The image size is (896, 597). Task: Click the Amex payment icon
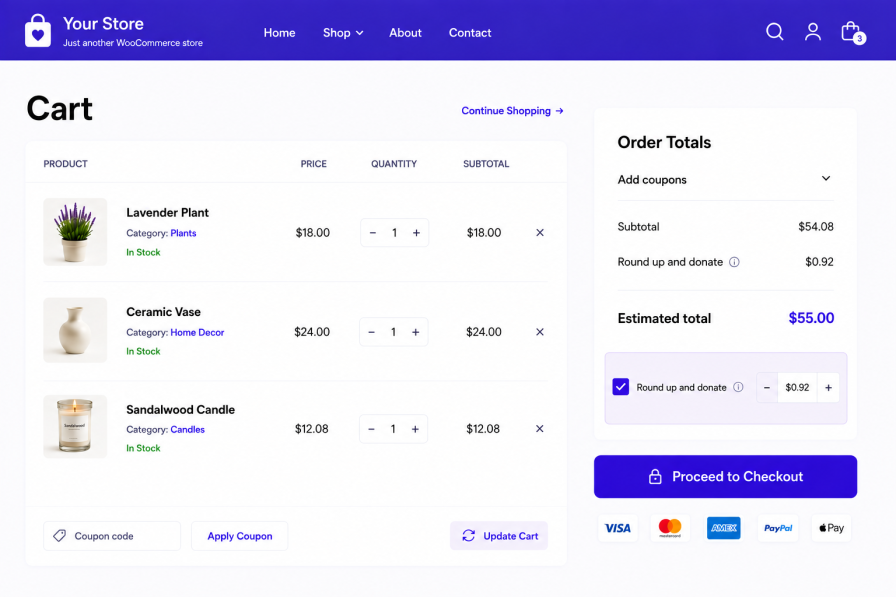coord(723,528)
